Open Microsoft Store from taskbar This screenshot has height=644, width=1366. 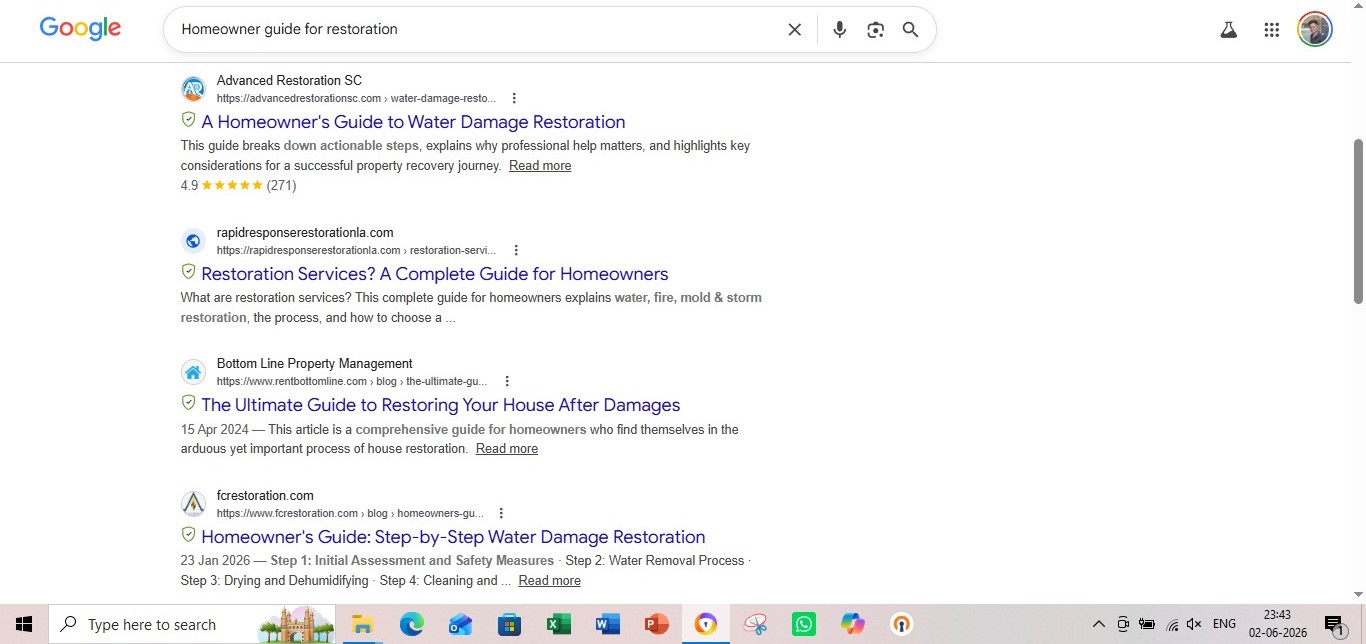[509, 624]
